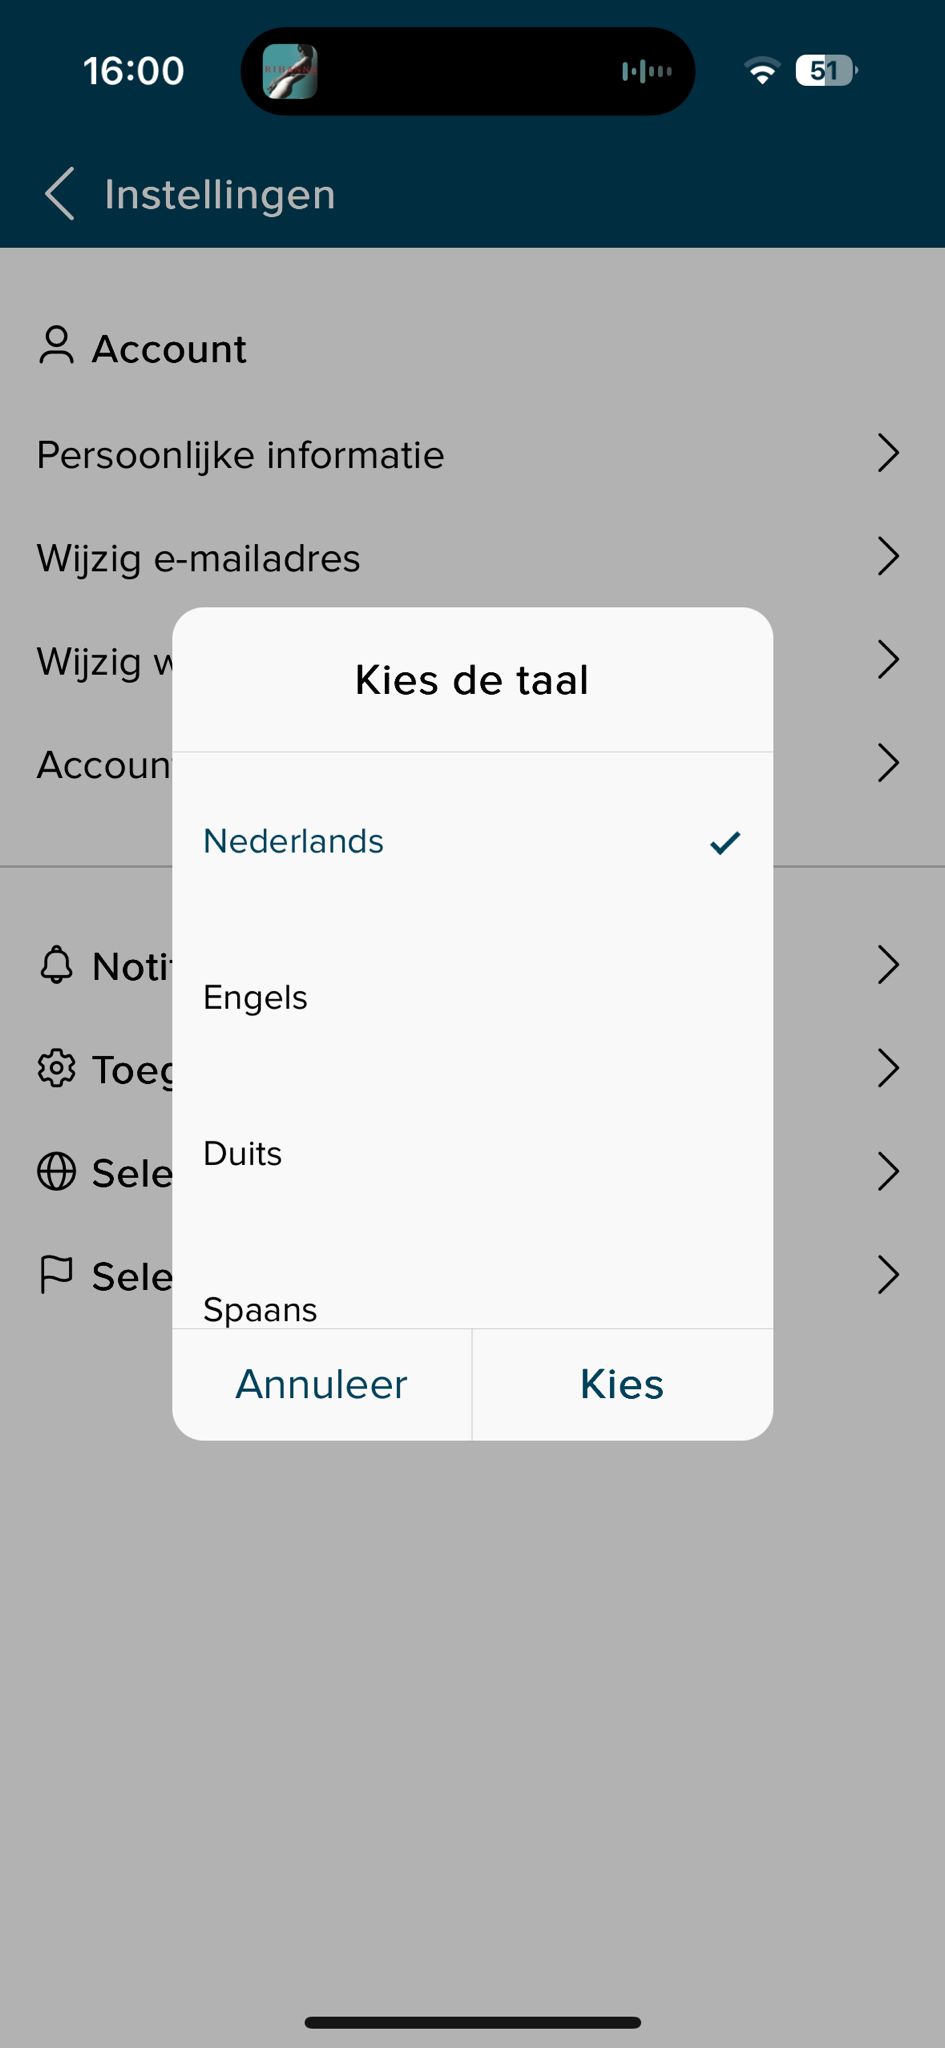Open Persoonlijke informatie via its chevron

888,453
